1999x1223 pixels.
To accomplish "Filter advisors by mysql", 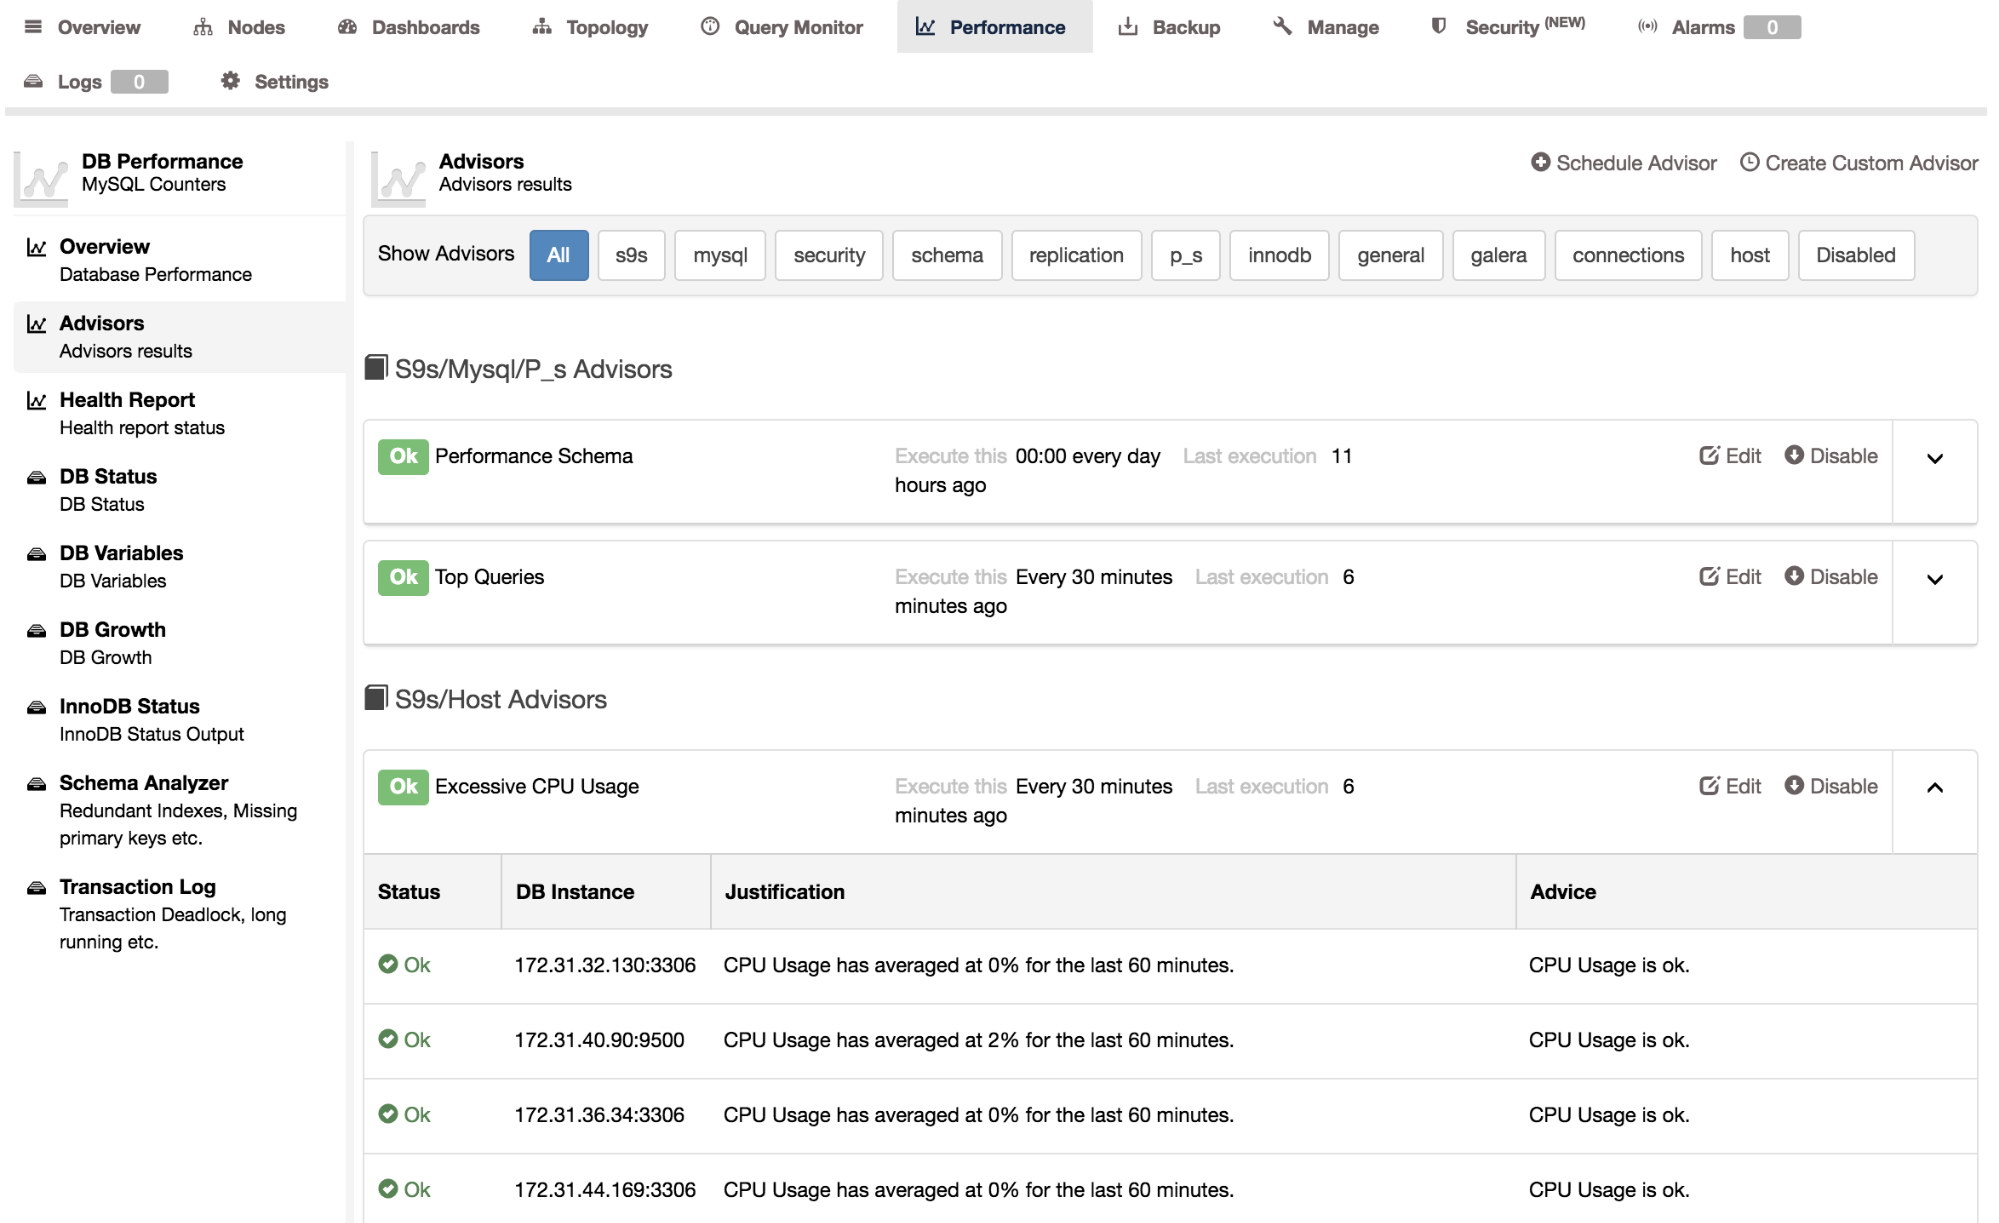I will (x=720, y=255).
